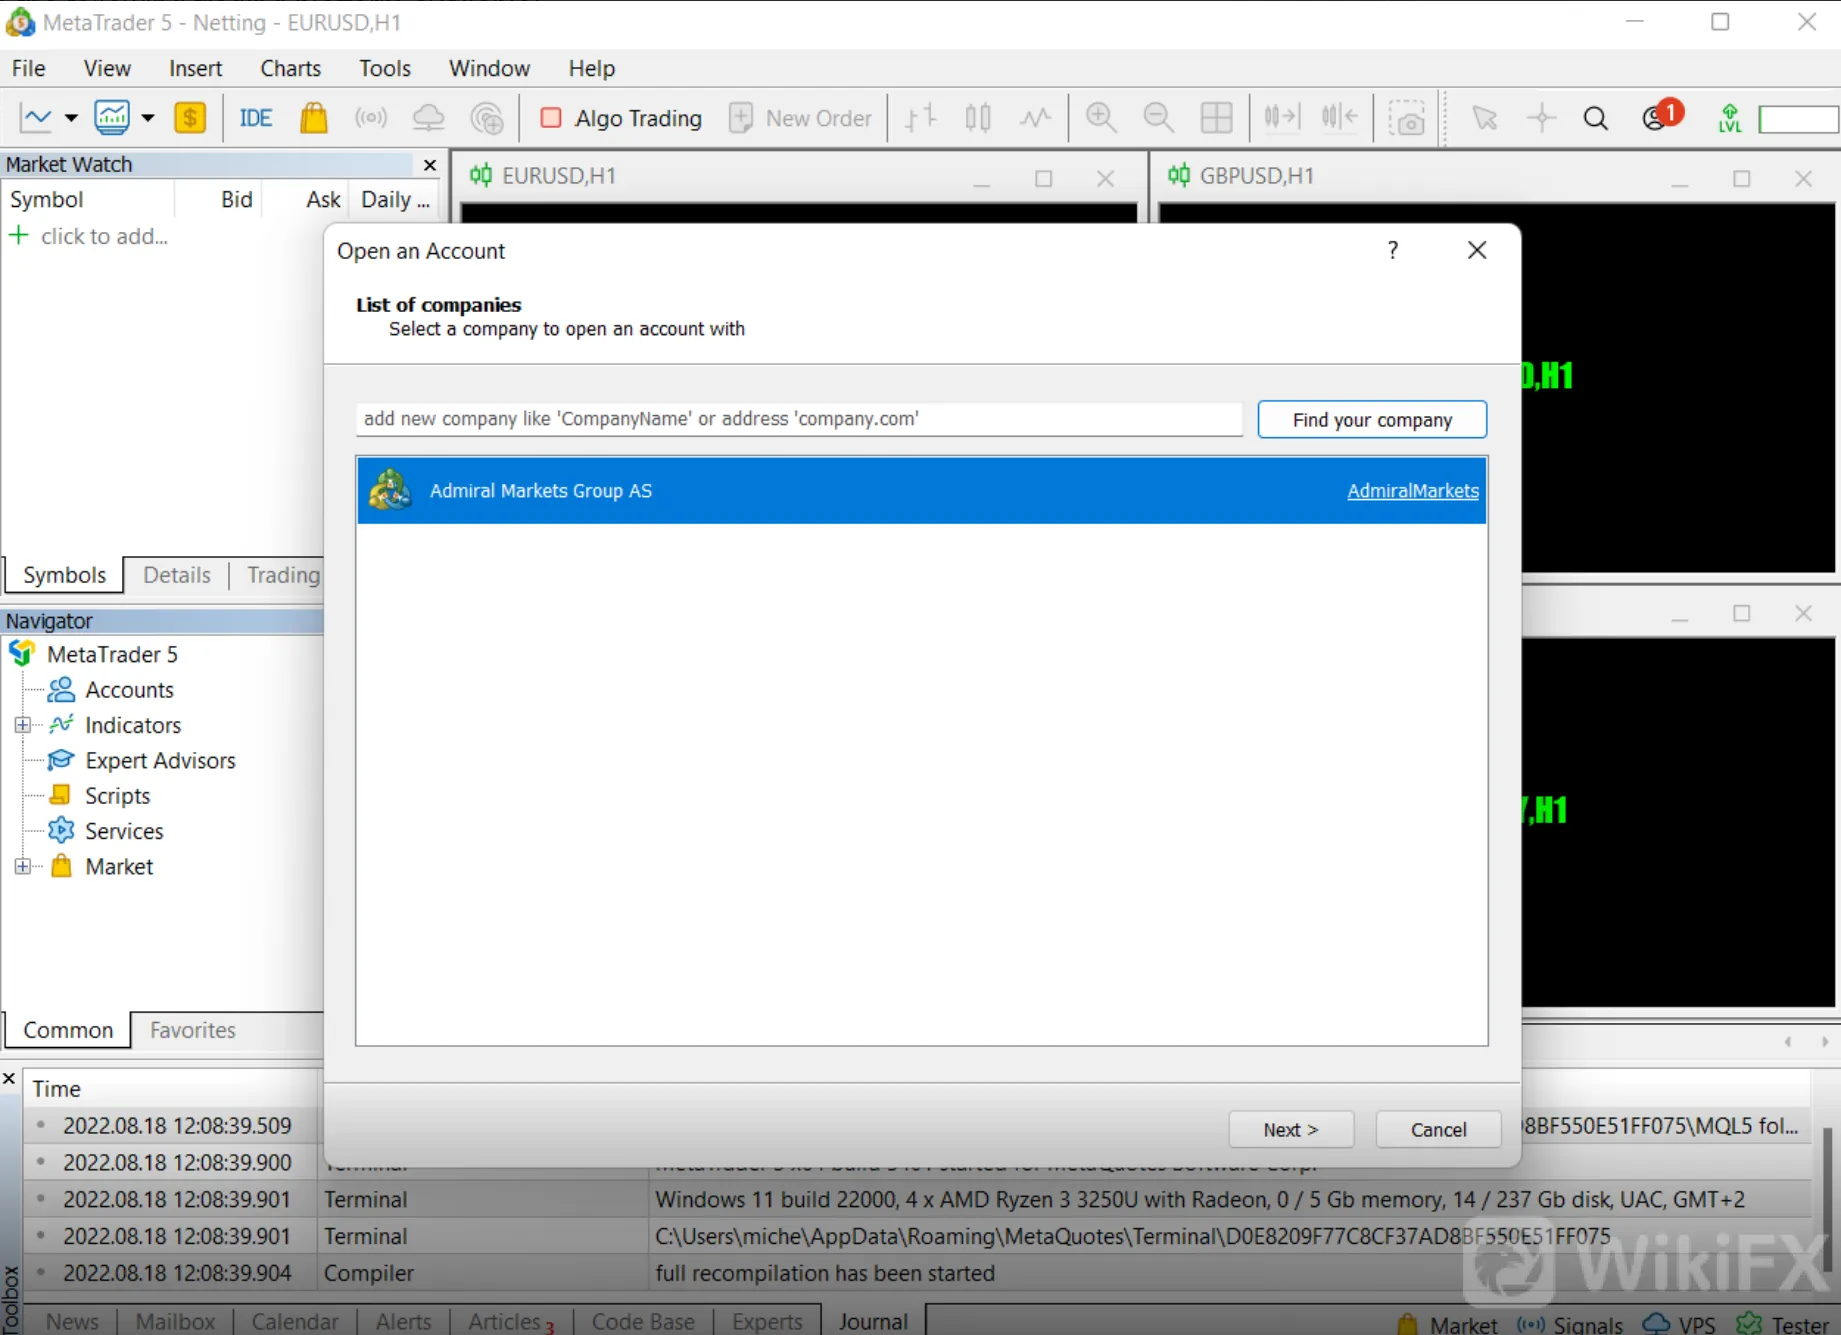The width and height of the screenshot is (1841, 1335).
Task: Click the Accounts item in Navigator
Action: (x=129, y=690)
